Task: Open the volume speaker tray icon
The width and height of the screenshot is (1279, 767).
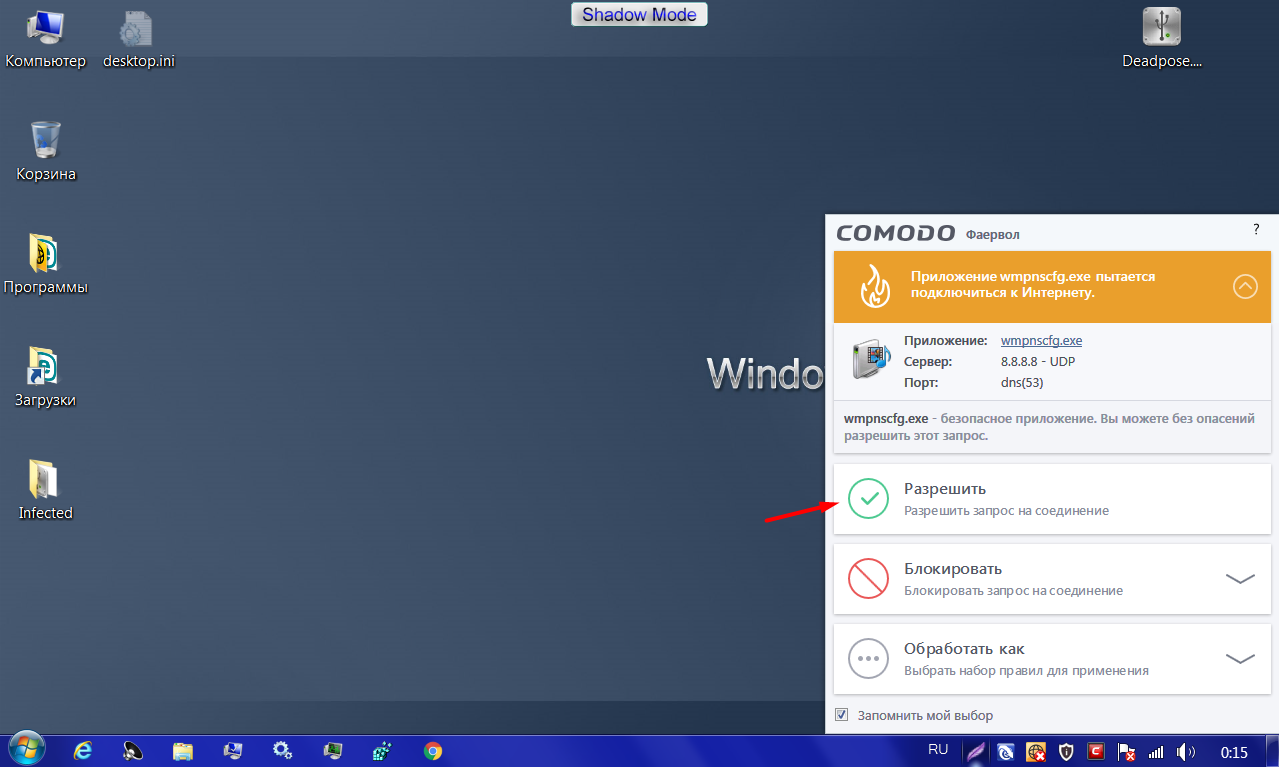Action: point(1186,751)
